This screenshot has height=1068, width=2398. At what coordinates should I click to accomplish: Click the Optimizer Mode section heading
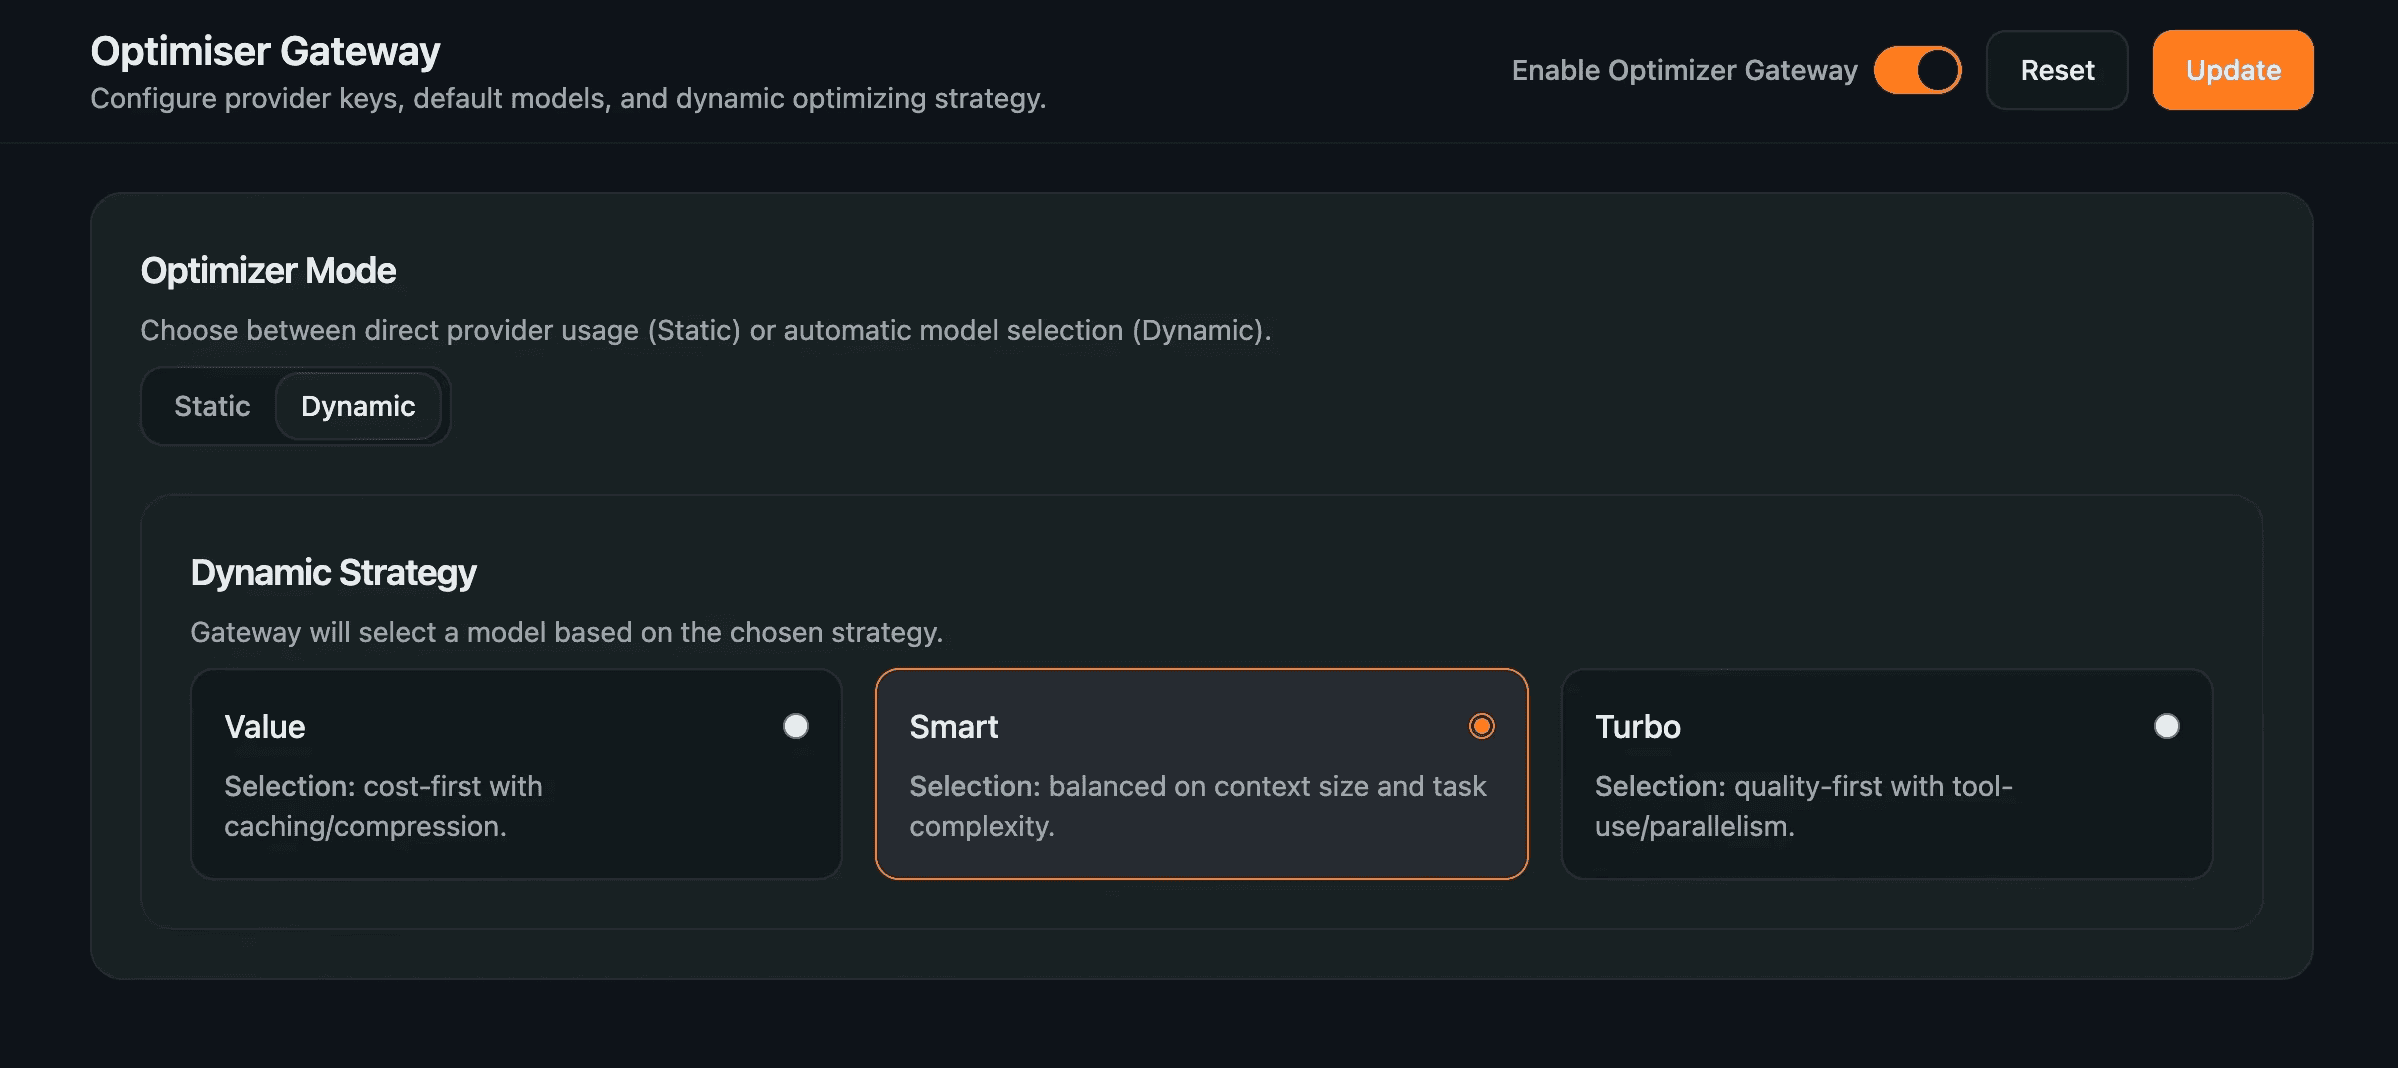268,271
